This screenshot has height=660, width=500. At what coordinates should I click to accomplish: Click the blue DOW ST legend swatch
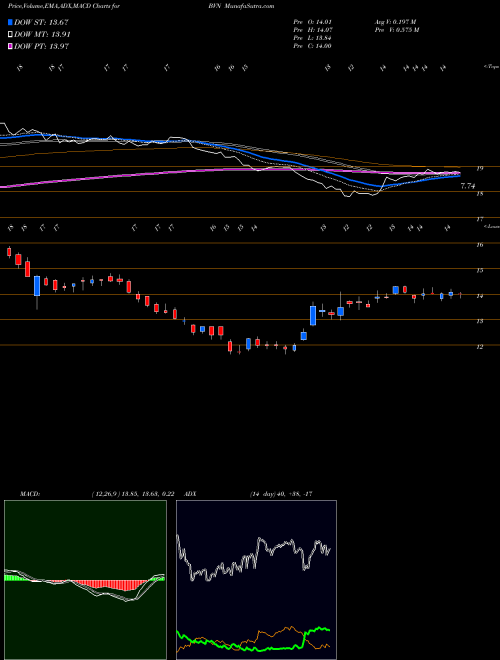[10, 22]
